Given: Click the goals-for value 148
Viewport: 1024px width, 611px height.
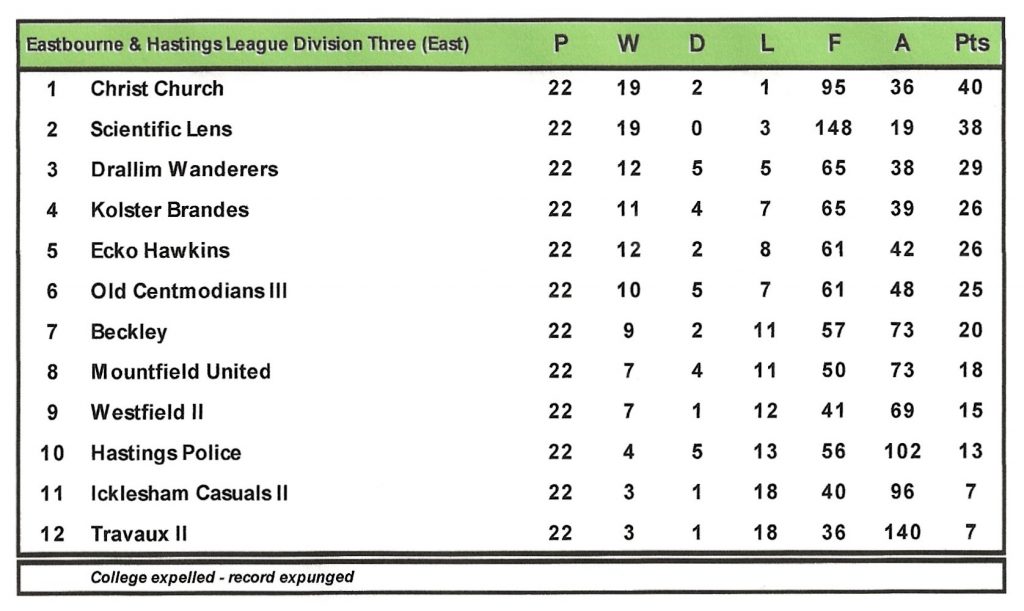Looking at the screenshot, I should pos(833,128).
